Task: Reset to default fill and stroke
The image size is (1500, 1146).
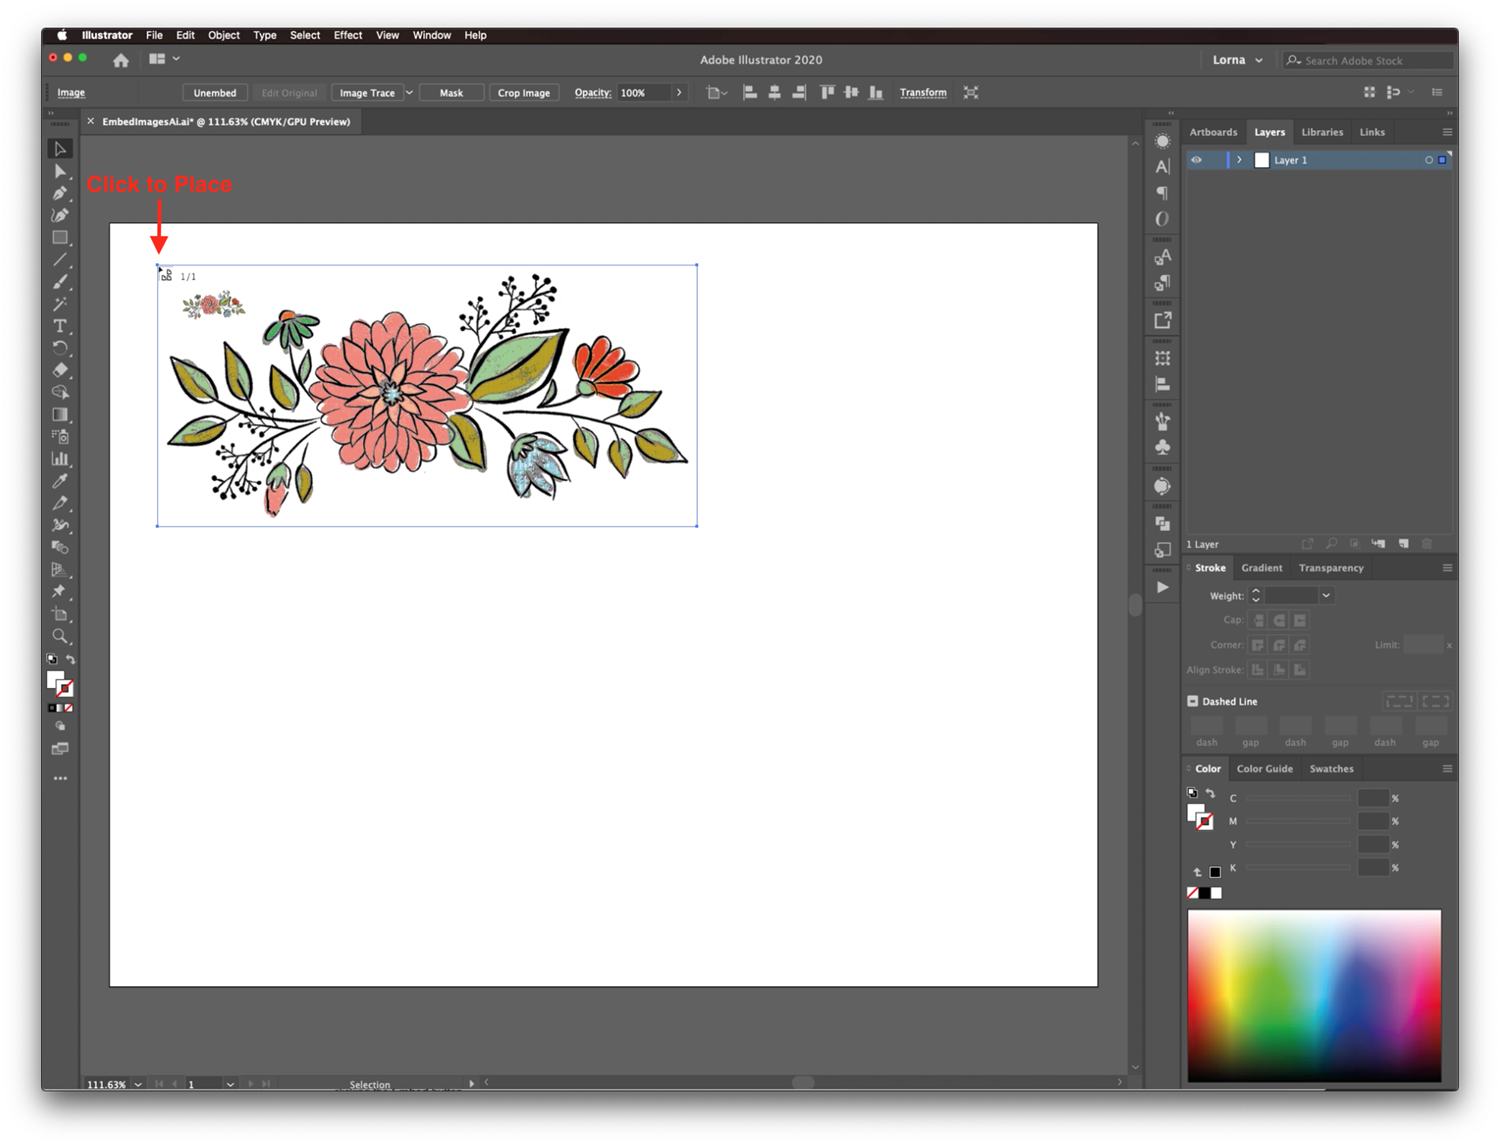Action: (52, 660)
